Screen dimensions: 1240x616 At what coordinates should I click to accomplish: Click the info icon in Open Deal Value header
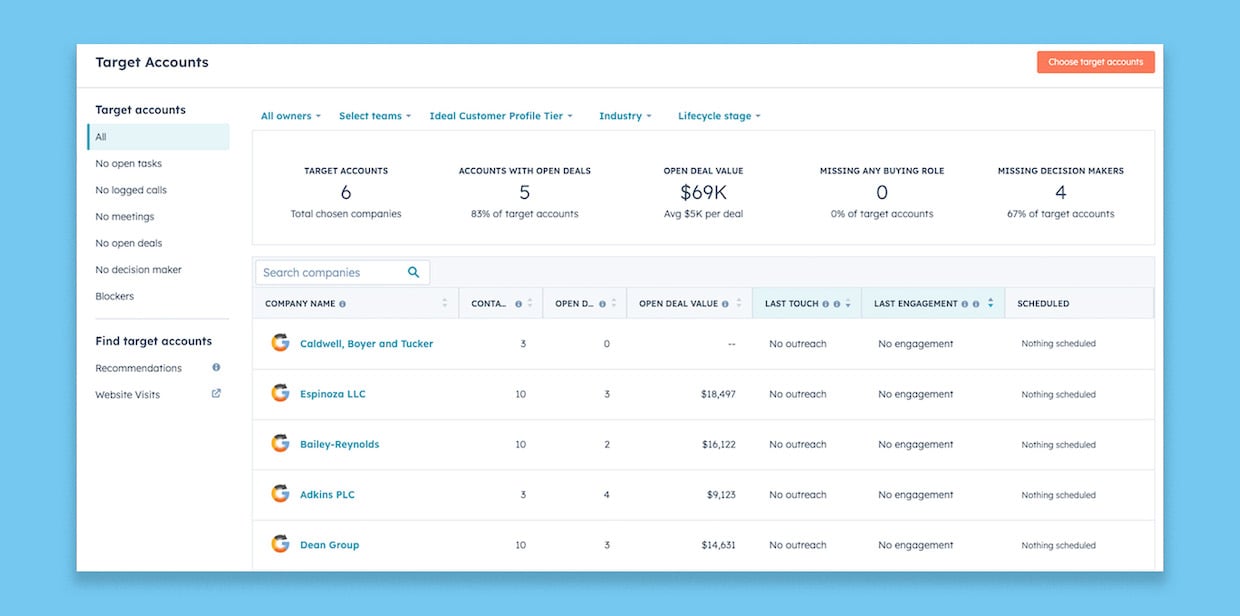pos(725,303)
